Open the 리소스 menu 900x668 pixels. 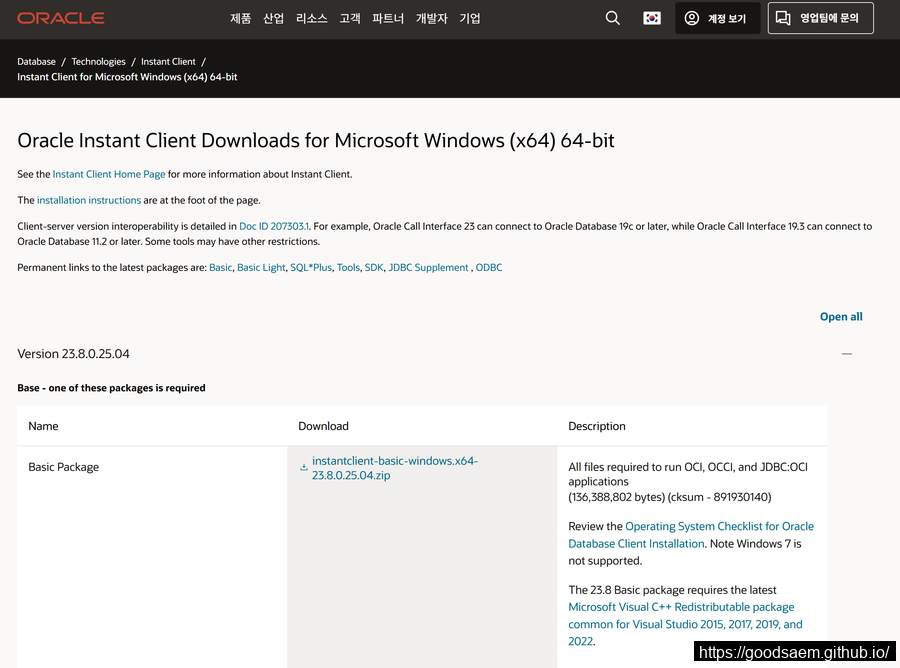point(312,18)
